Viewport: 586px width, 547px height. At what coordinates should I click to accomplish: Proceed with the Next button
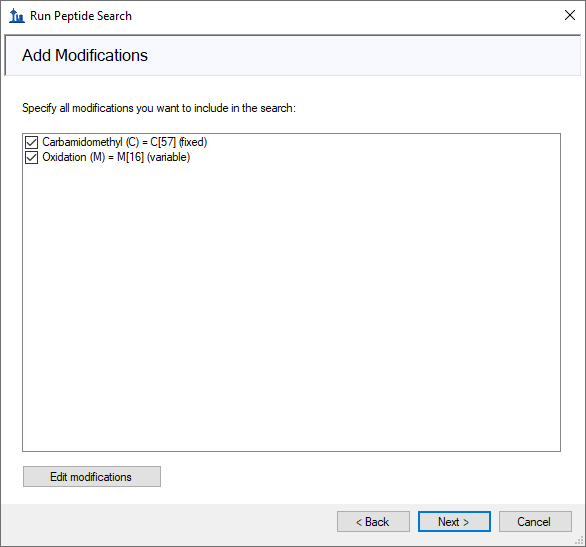tap(454, 521)
